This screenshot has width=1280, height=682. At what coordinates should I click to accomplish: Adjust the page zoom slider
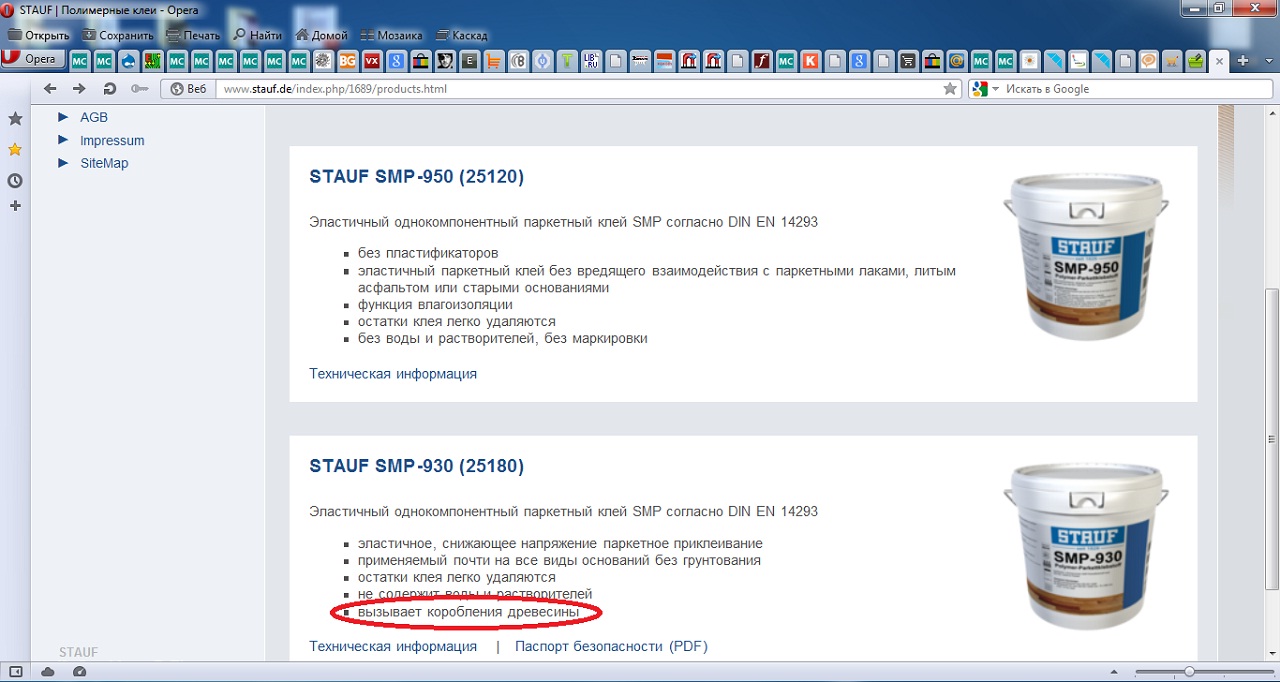tap(1190, 672)
